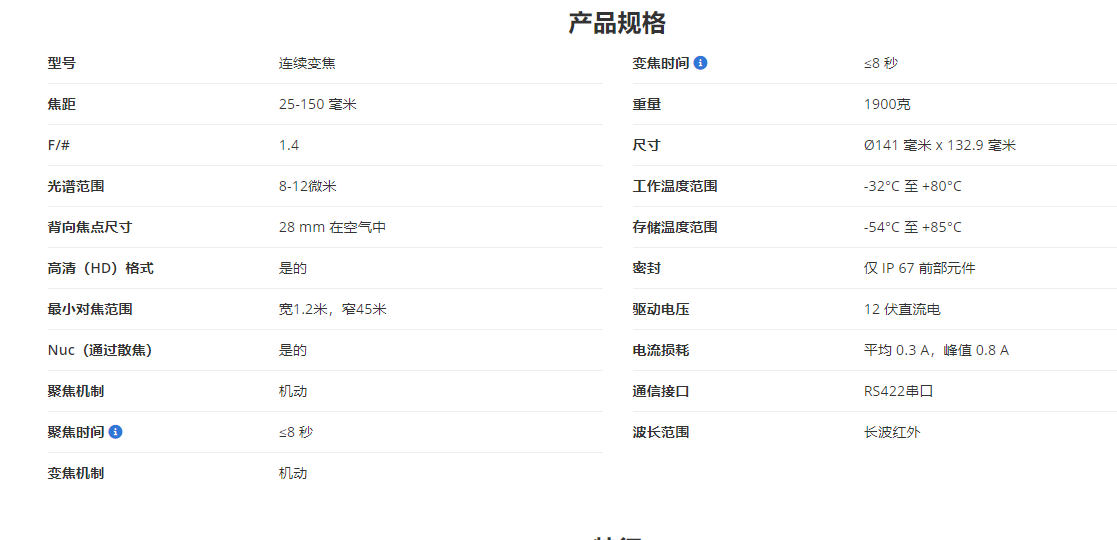This screenshot has height=540, width=1117.
Task: Click the info icon next to 聚焦时间
Action: coord(116,432)
